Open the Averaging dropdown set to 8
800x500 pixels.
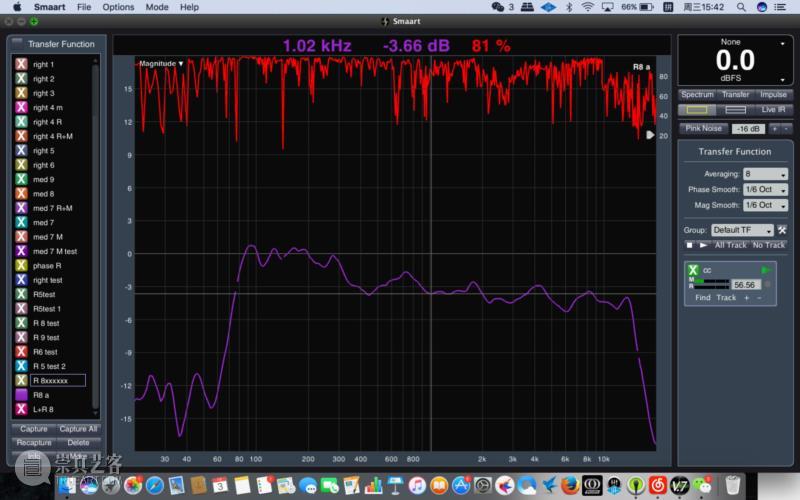pyautogui.click(x=765, y=174)
